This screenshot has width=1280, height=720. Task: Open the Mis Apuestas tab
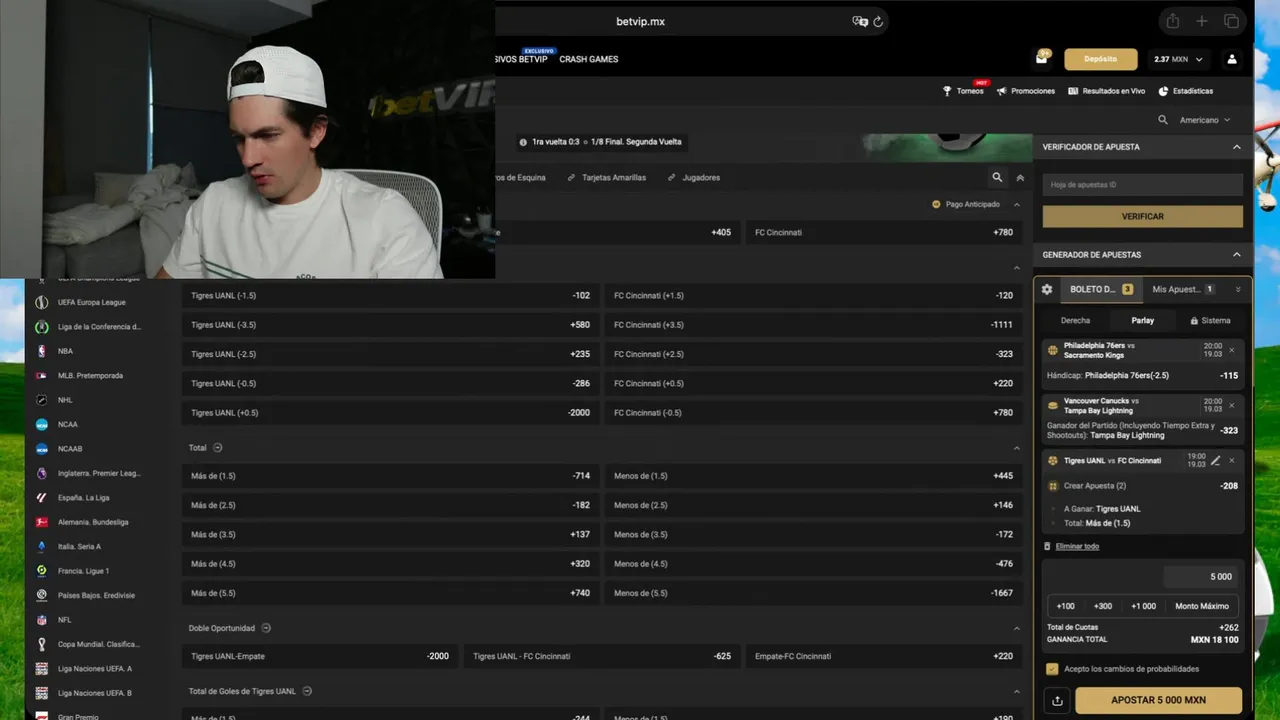click(1183, 289)
